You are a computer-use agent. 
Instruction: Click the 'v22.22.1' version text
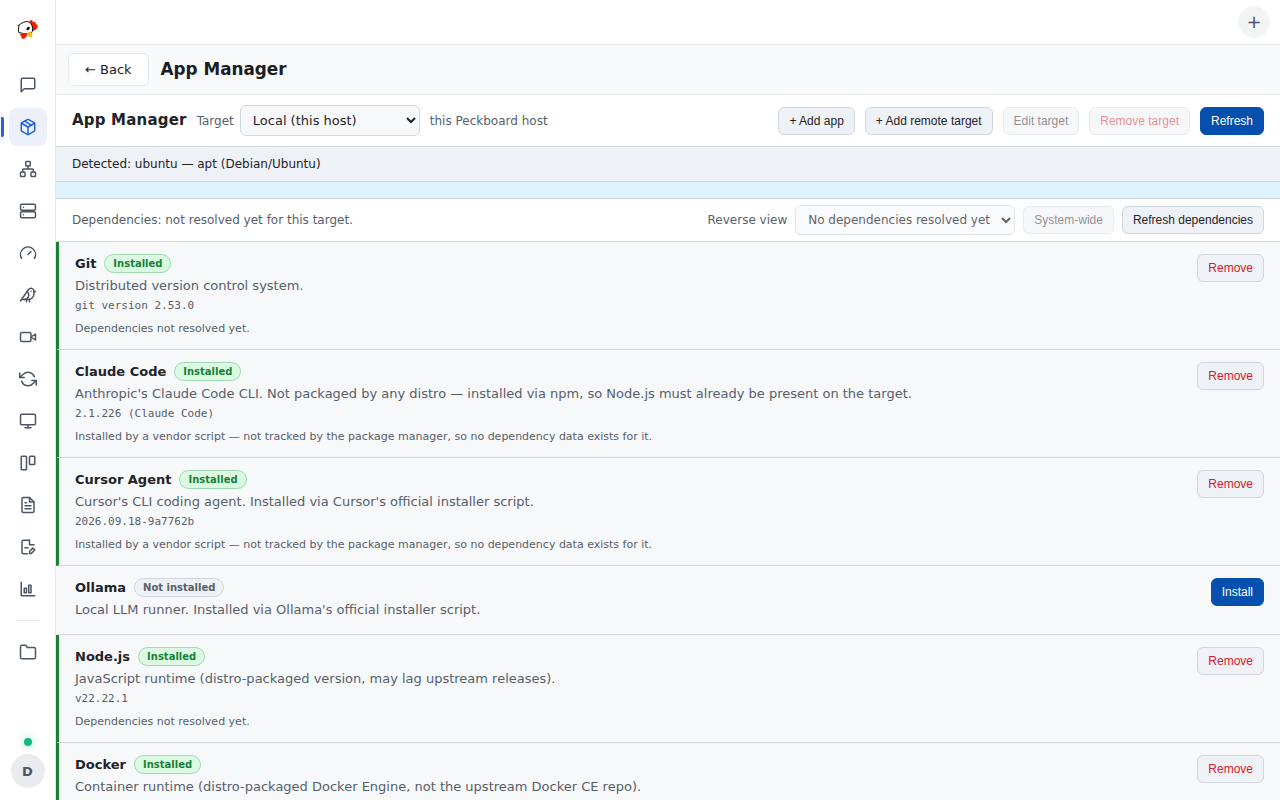coord(102,699)
